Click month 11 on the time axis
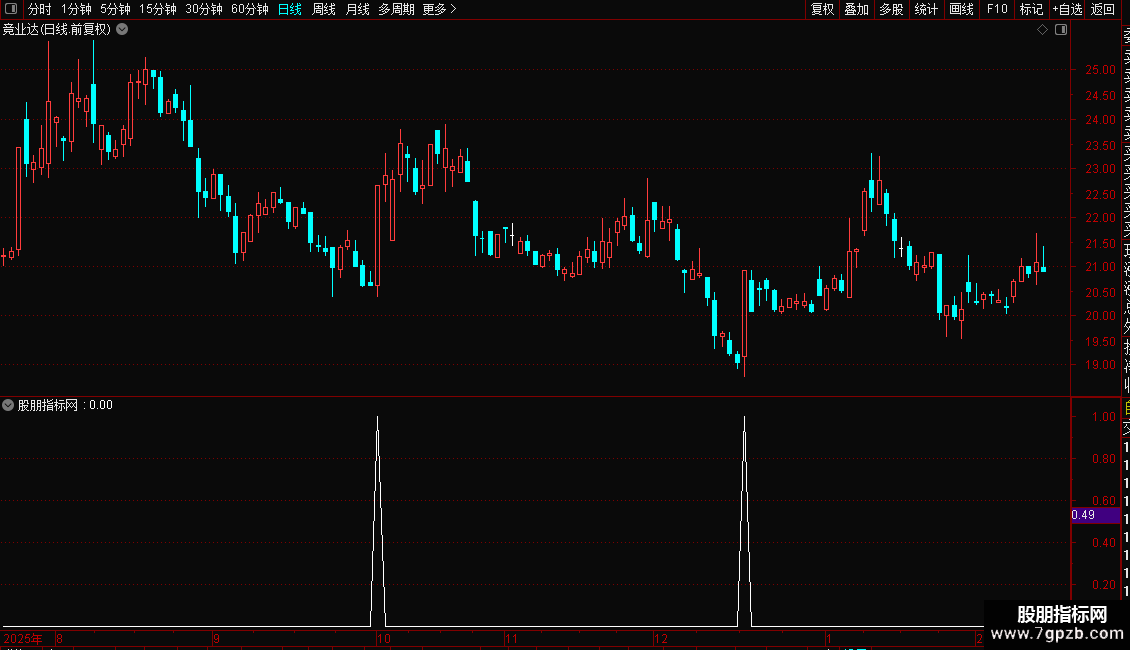Image resolution: width=1130 pixels, height=650 pixels. (511, 638)
